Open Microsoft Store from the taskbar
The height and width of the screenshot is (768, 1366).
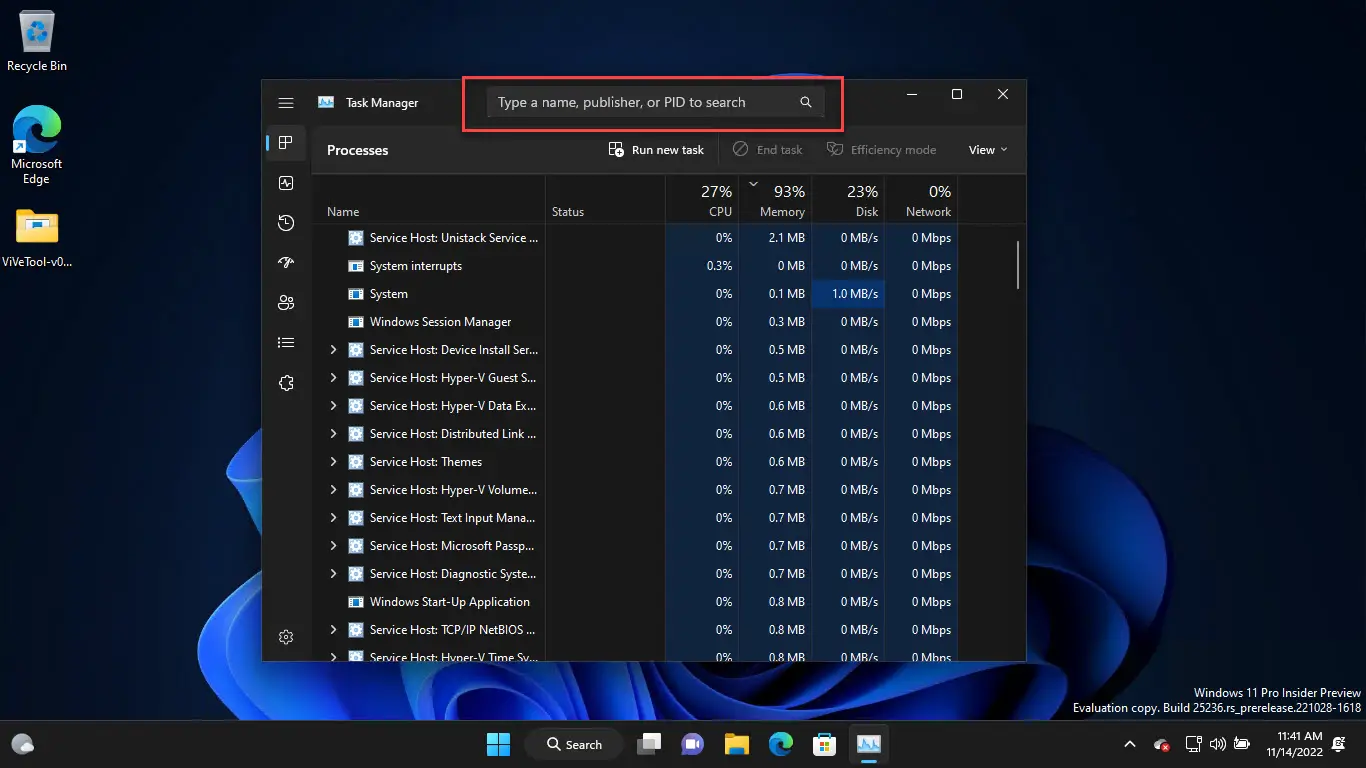(x=824, y=744)
